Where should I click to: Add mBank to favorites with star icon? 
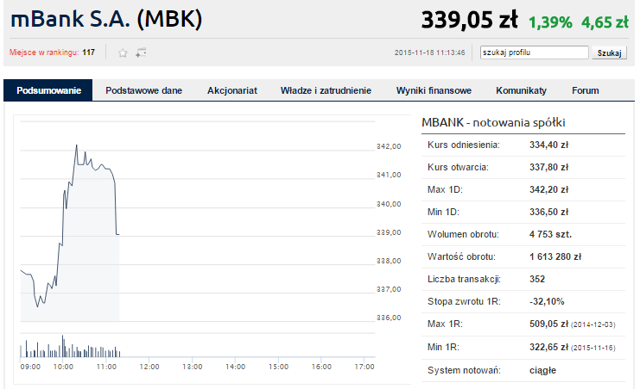pyautogui.click(x=123, y=53)
